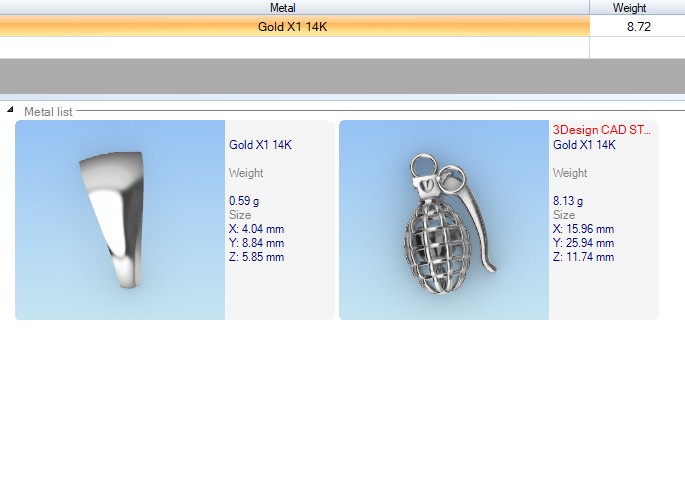Click the empty row below Gold X1 14K
Screen dimensions: 685x494
(x=292, y=47)
